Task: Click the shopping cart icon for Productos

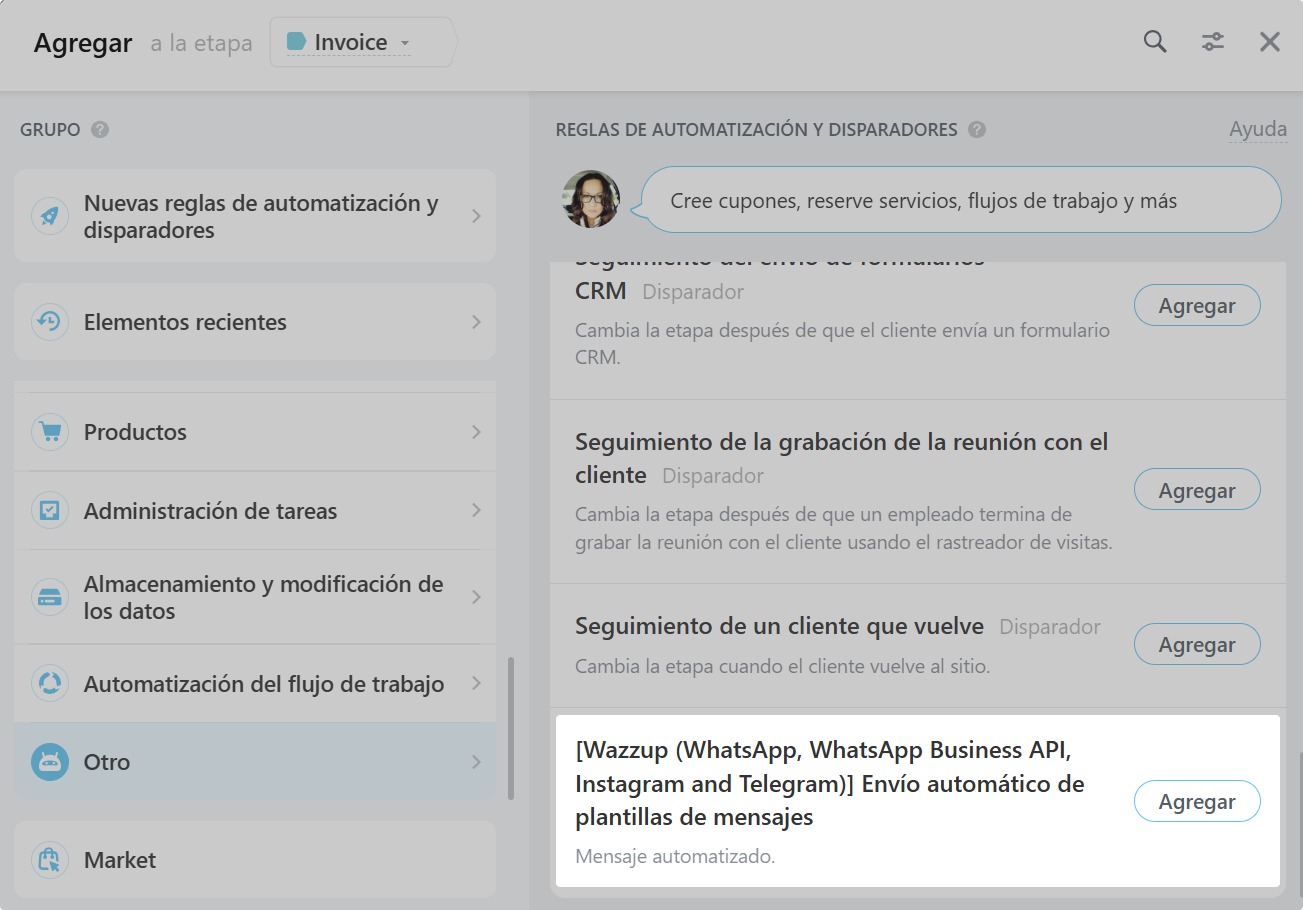Action: coord(50,432)
